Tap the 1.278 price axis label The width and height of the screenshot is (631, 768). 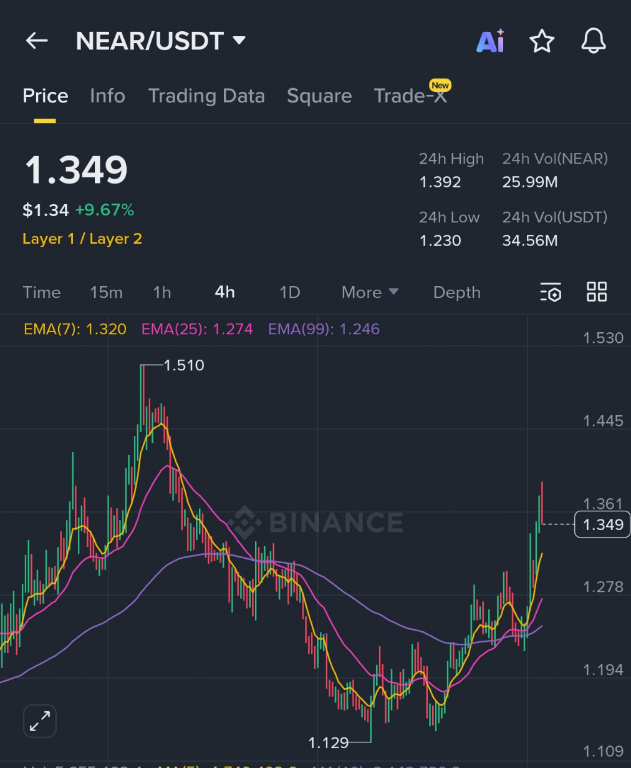pyautogui.click(x=603, y=587)
